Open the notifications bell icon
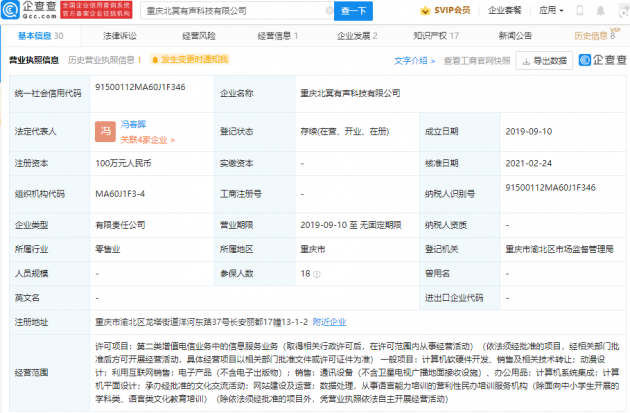This screenshot has width=630, height=413. tap(600, 10)
